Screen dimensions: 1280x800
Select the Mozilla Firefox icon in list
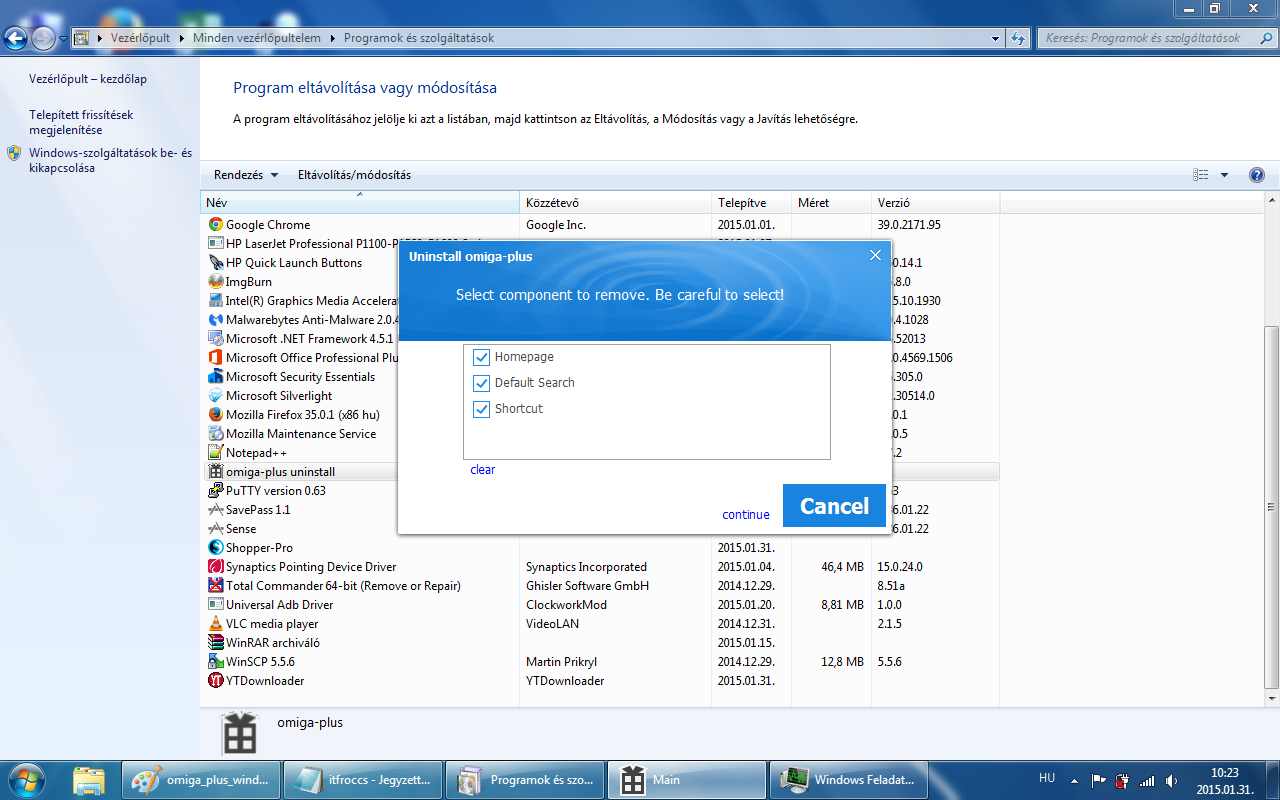[215, 415]
